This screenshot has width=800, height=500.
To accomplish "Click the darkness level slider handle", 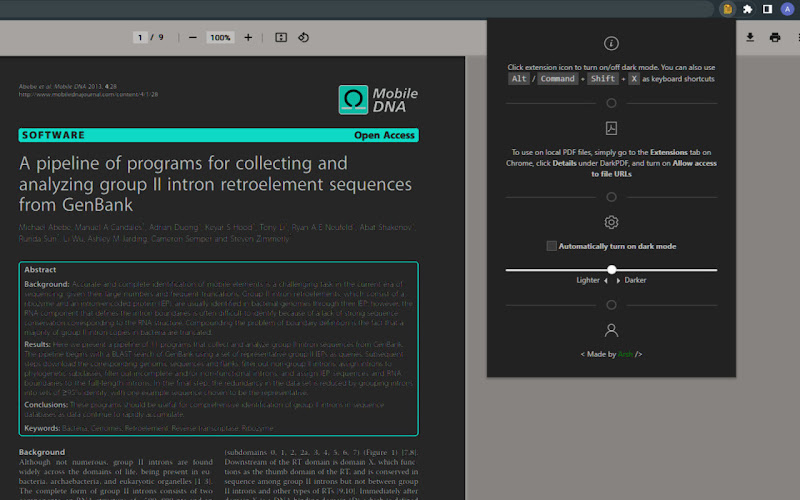I will pos(612,269).
